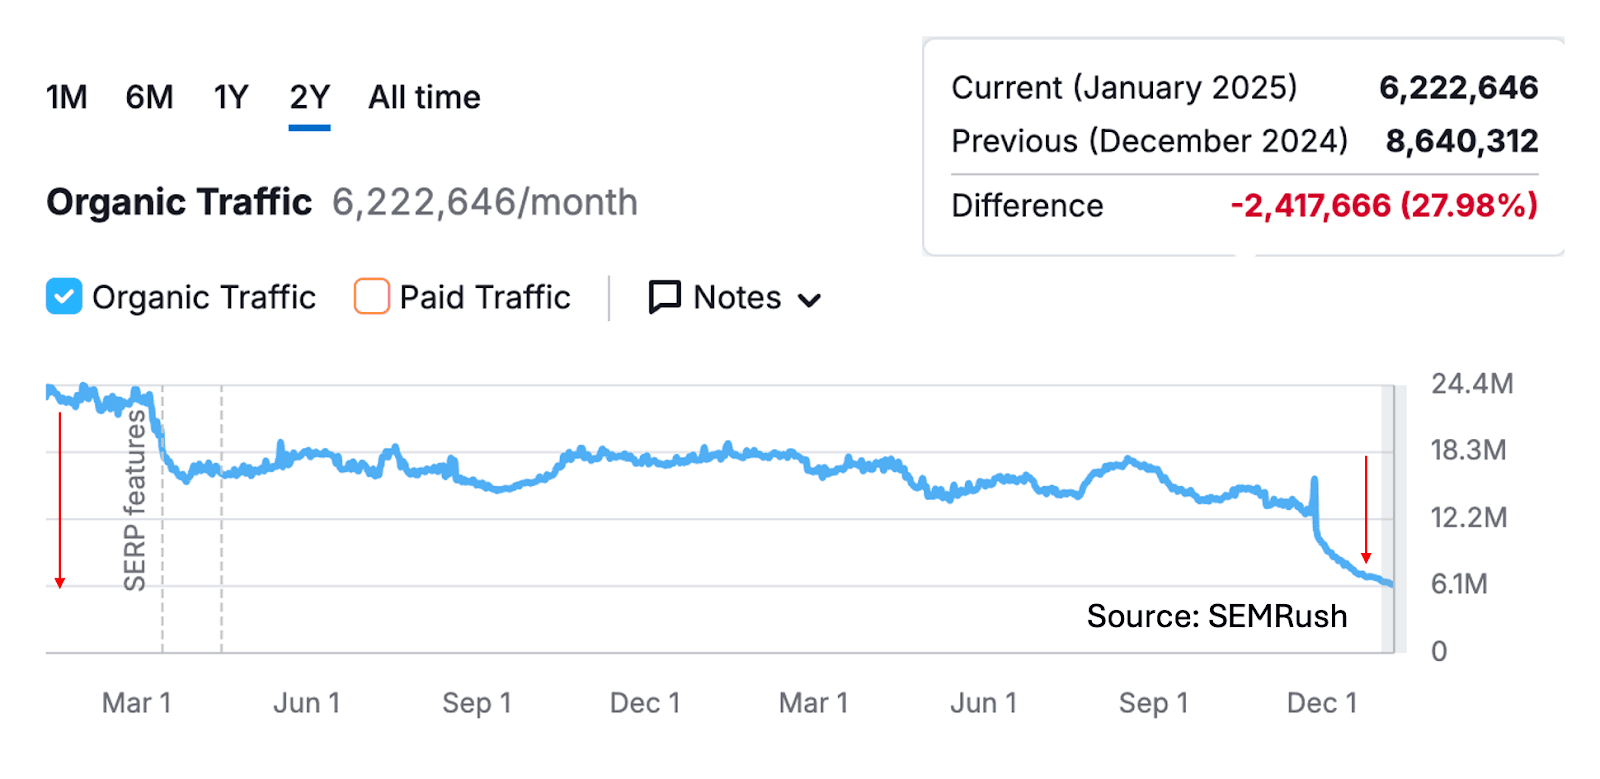Switch to the 1Y time range
Screen dimensions: 1600x779
[231, 98]
